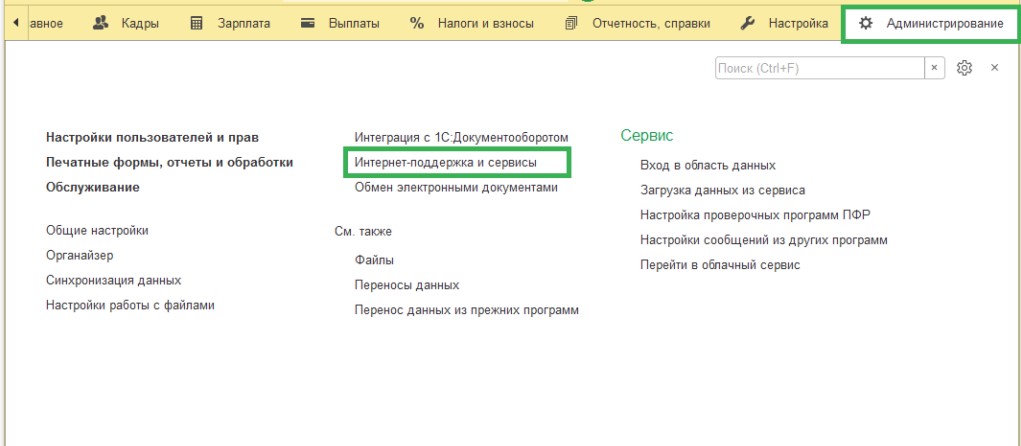1021x446 pixels.
Task: Click the Настройка wrench icon
Action: click(747, 22)
